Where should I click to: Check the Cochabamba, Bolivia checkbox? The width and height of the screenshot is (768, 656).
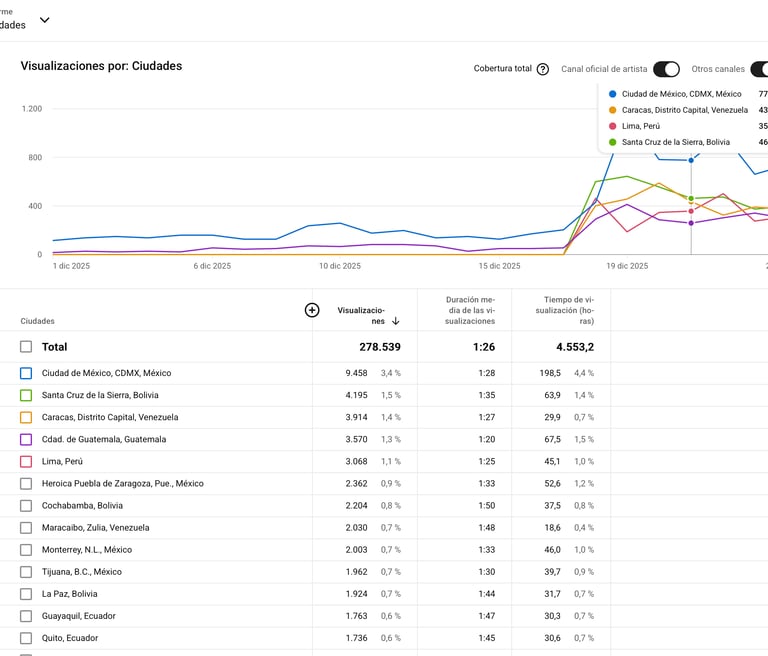tap(26, 505)
